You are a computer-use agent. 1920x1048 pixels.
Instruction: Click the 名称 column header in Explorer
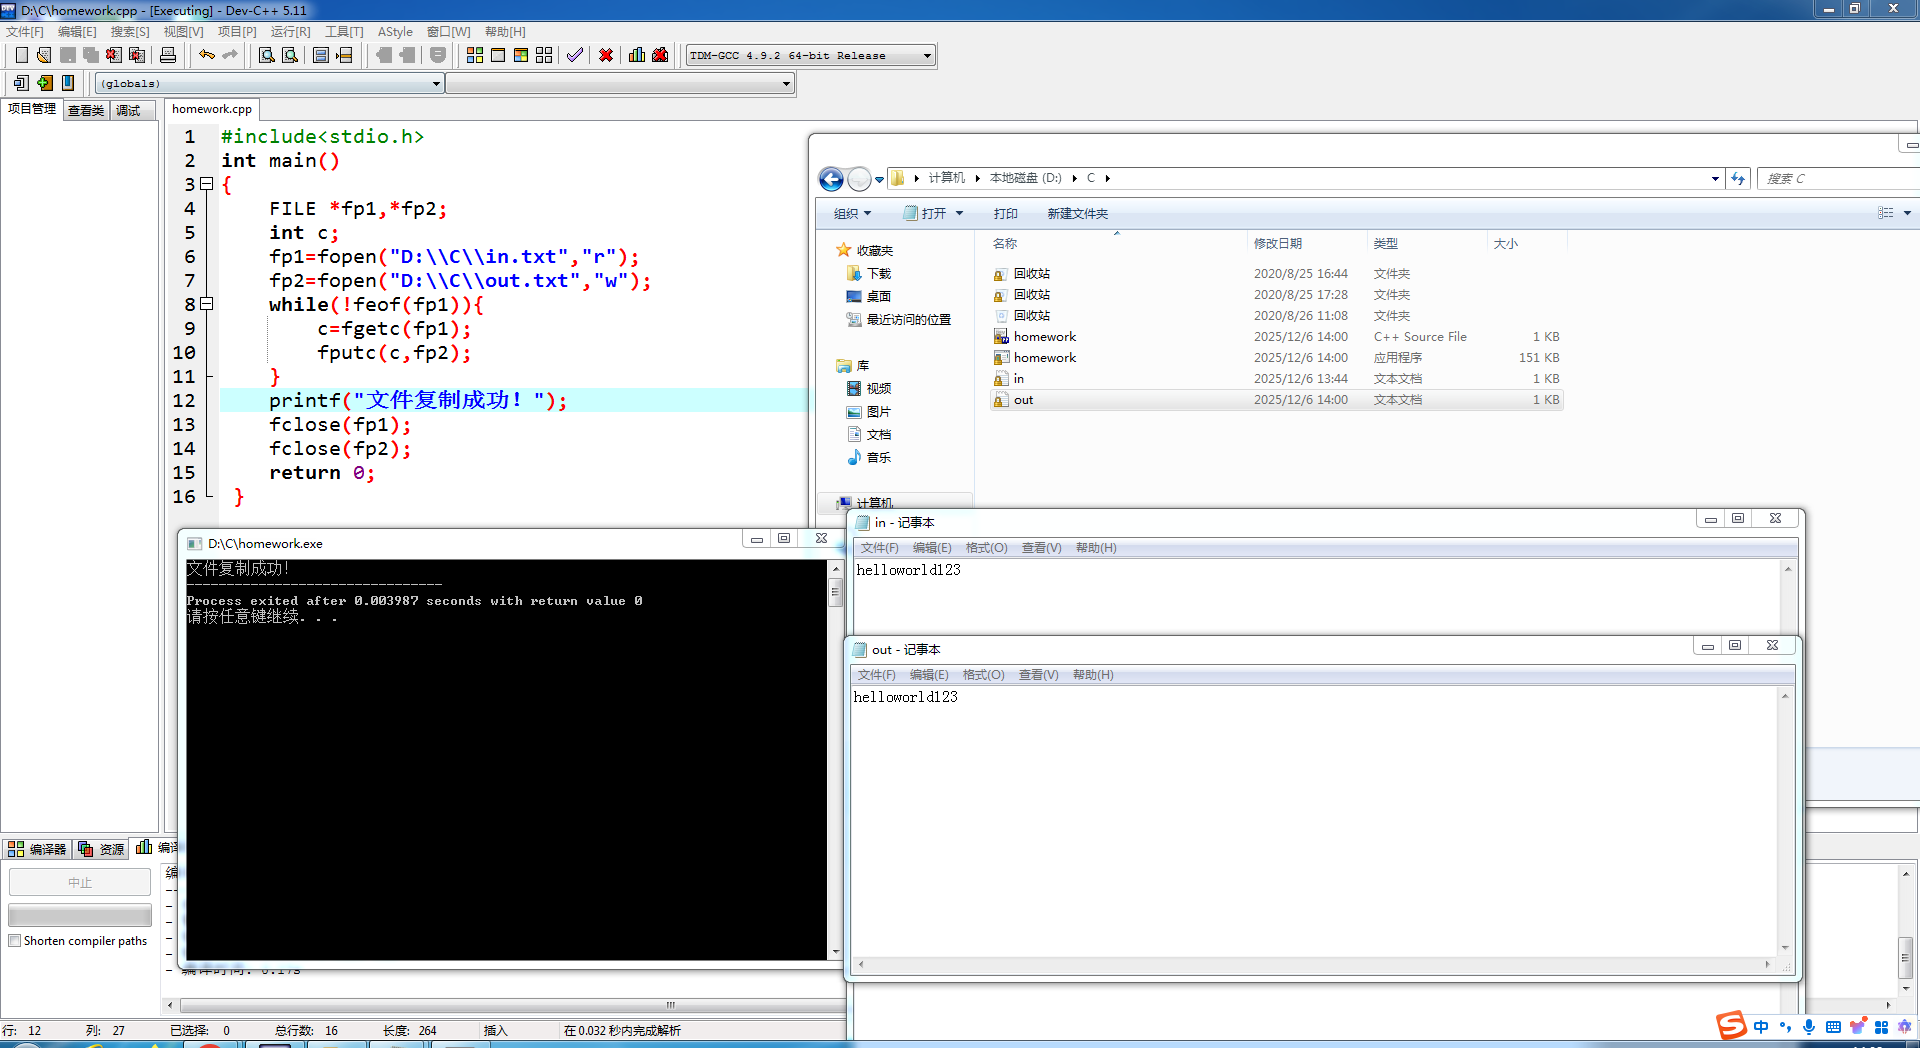point(1005,243)
